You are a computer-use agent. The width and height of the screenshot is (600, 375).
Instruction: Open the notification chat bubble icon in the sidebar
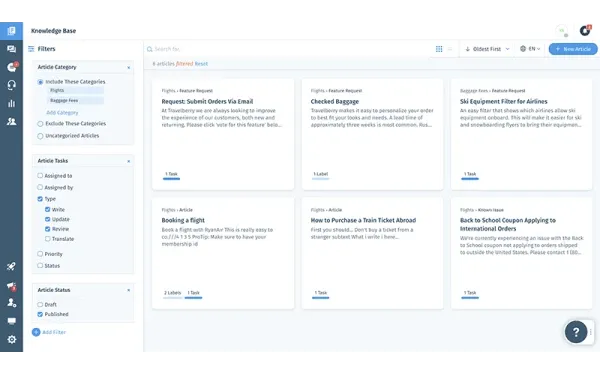point(12,67)
